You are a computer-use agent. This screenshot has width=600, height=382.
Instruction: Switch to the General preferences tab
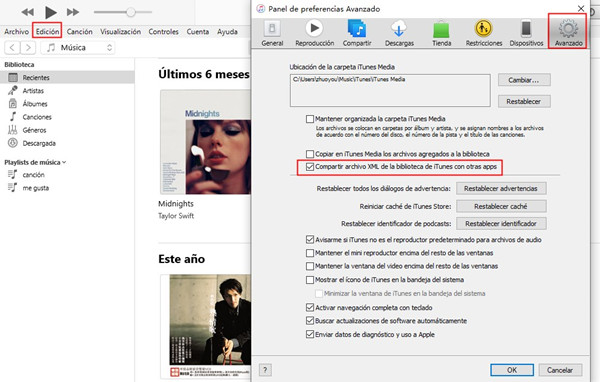click(x=272, y=33)
